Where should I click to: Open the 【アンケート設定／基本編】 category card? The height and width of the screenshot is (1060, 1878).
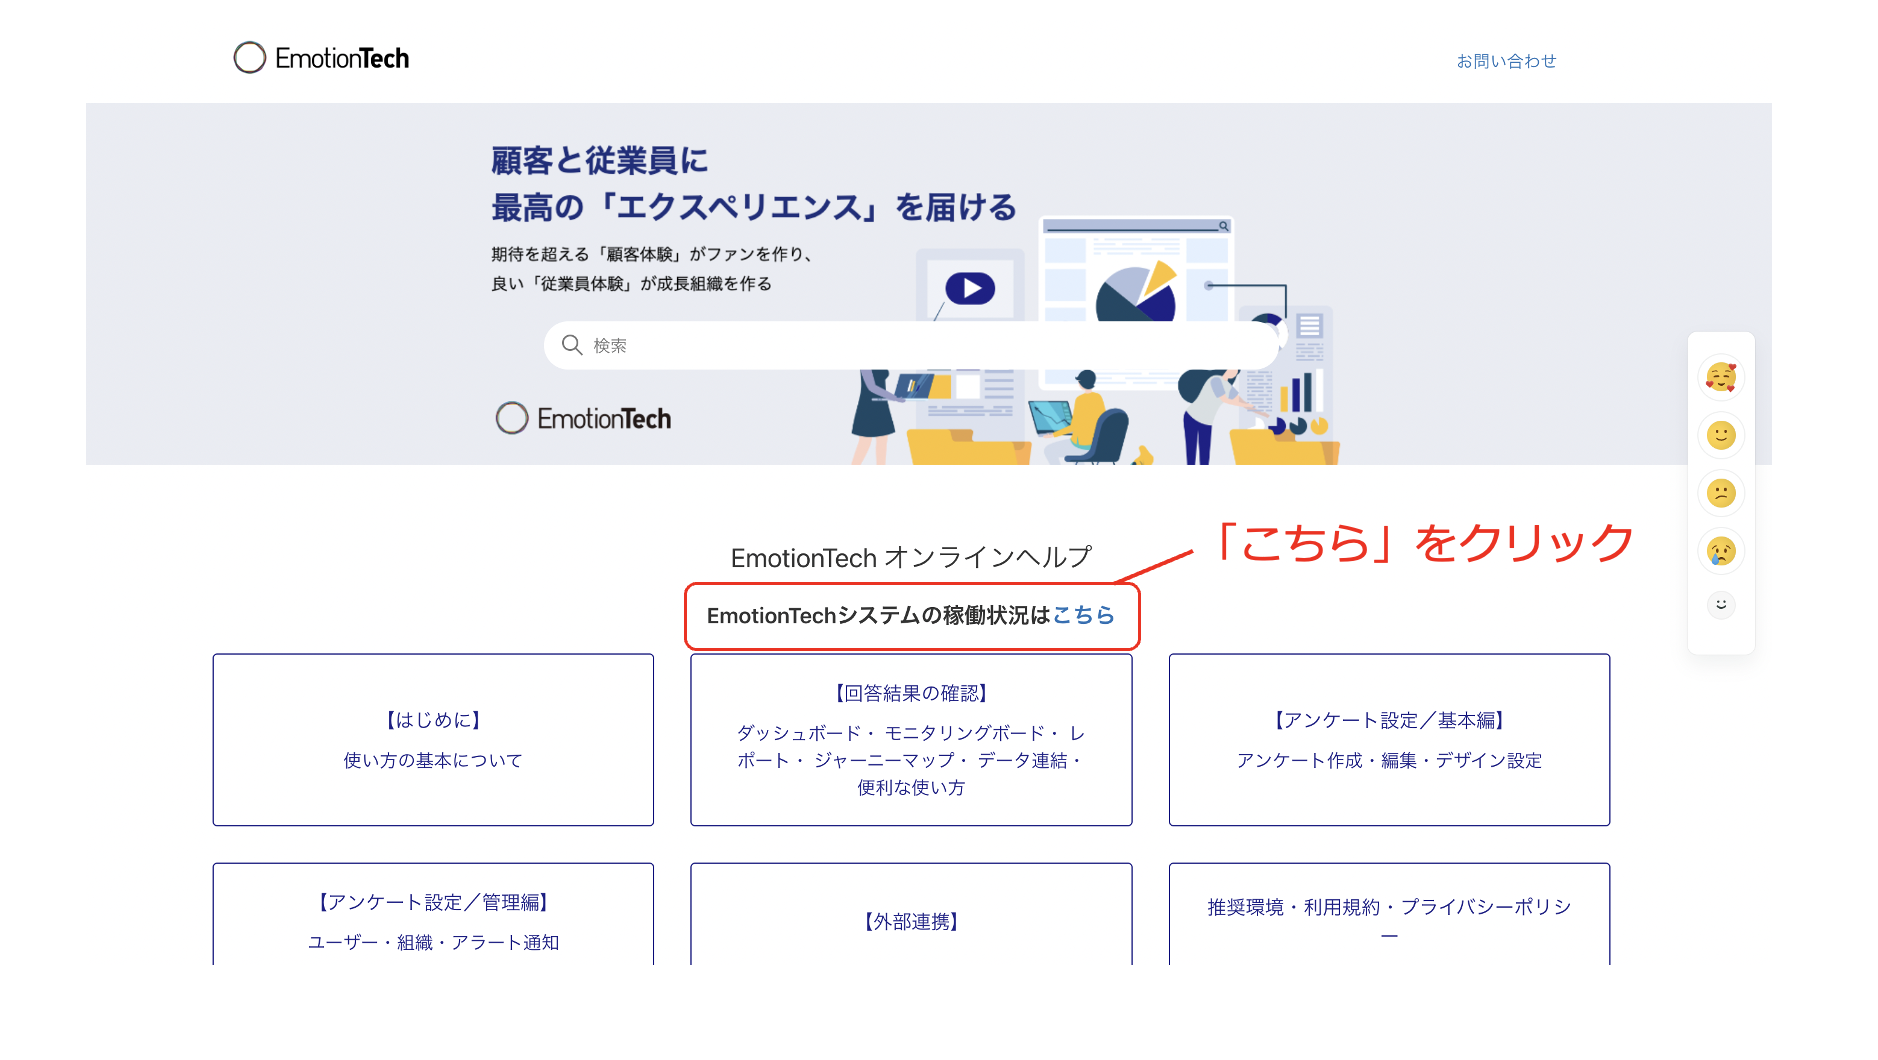(x=1389, y=740)
